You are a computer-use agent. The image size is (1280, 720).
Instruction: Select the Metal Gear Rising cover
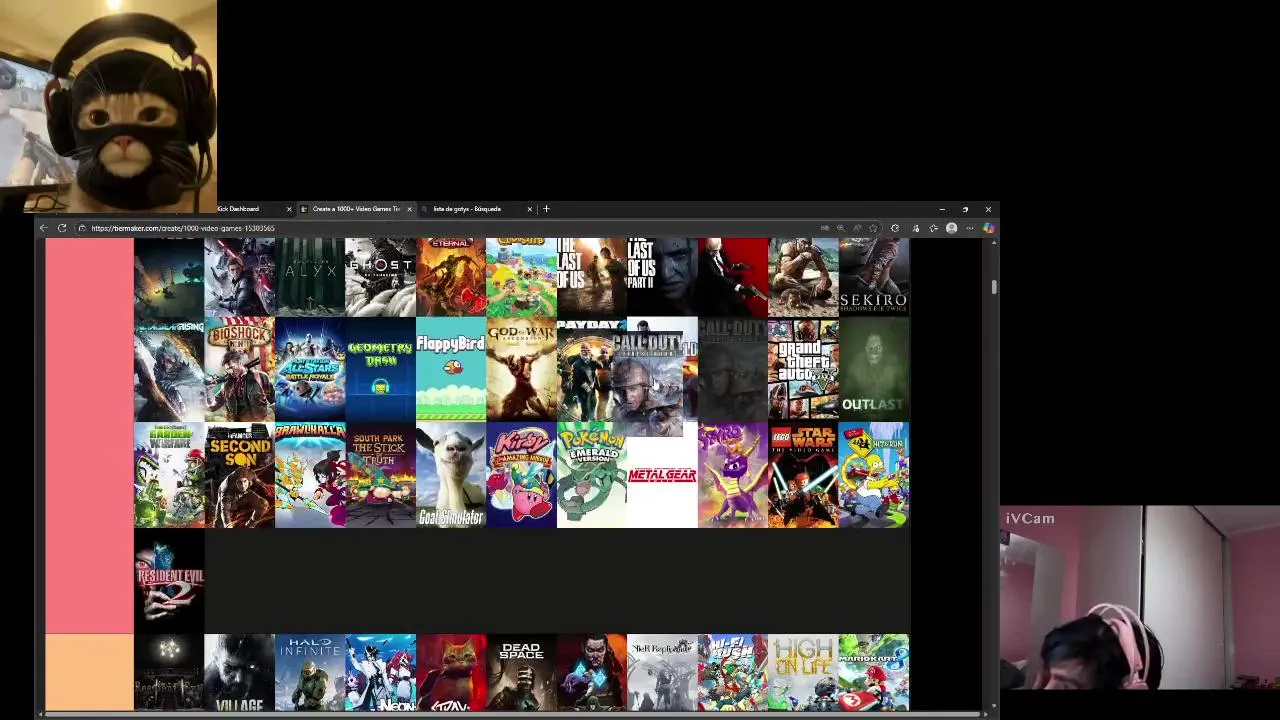tap(169, 369)
